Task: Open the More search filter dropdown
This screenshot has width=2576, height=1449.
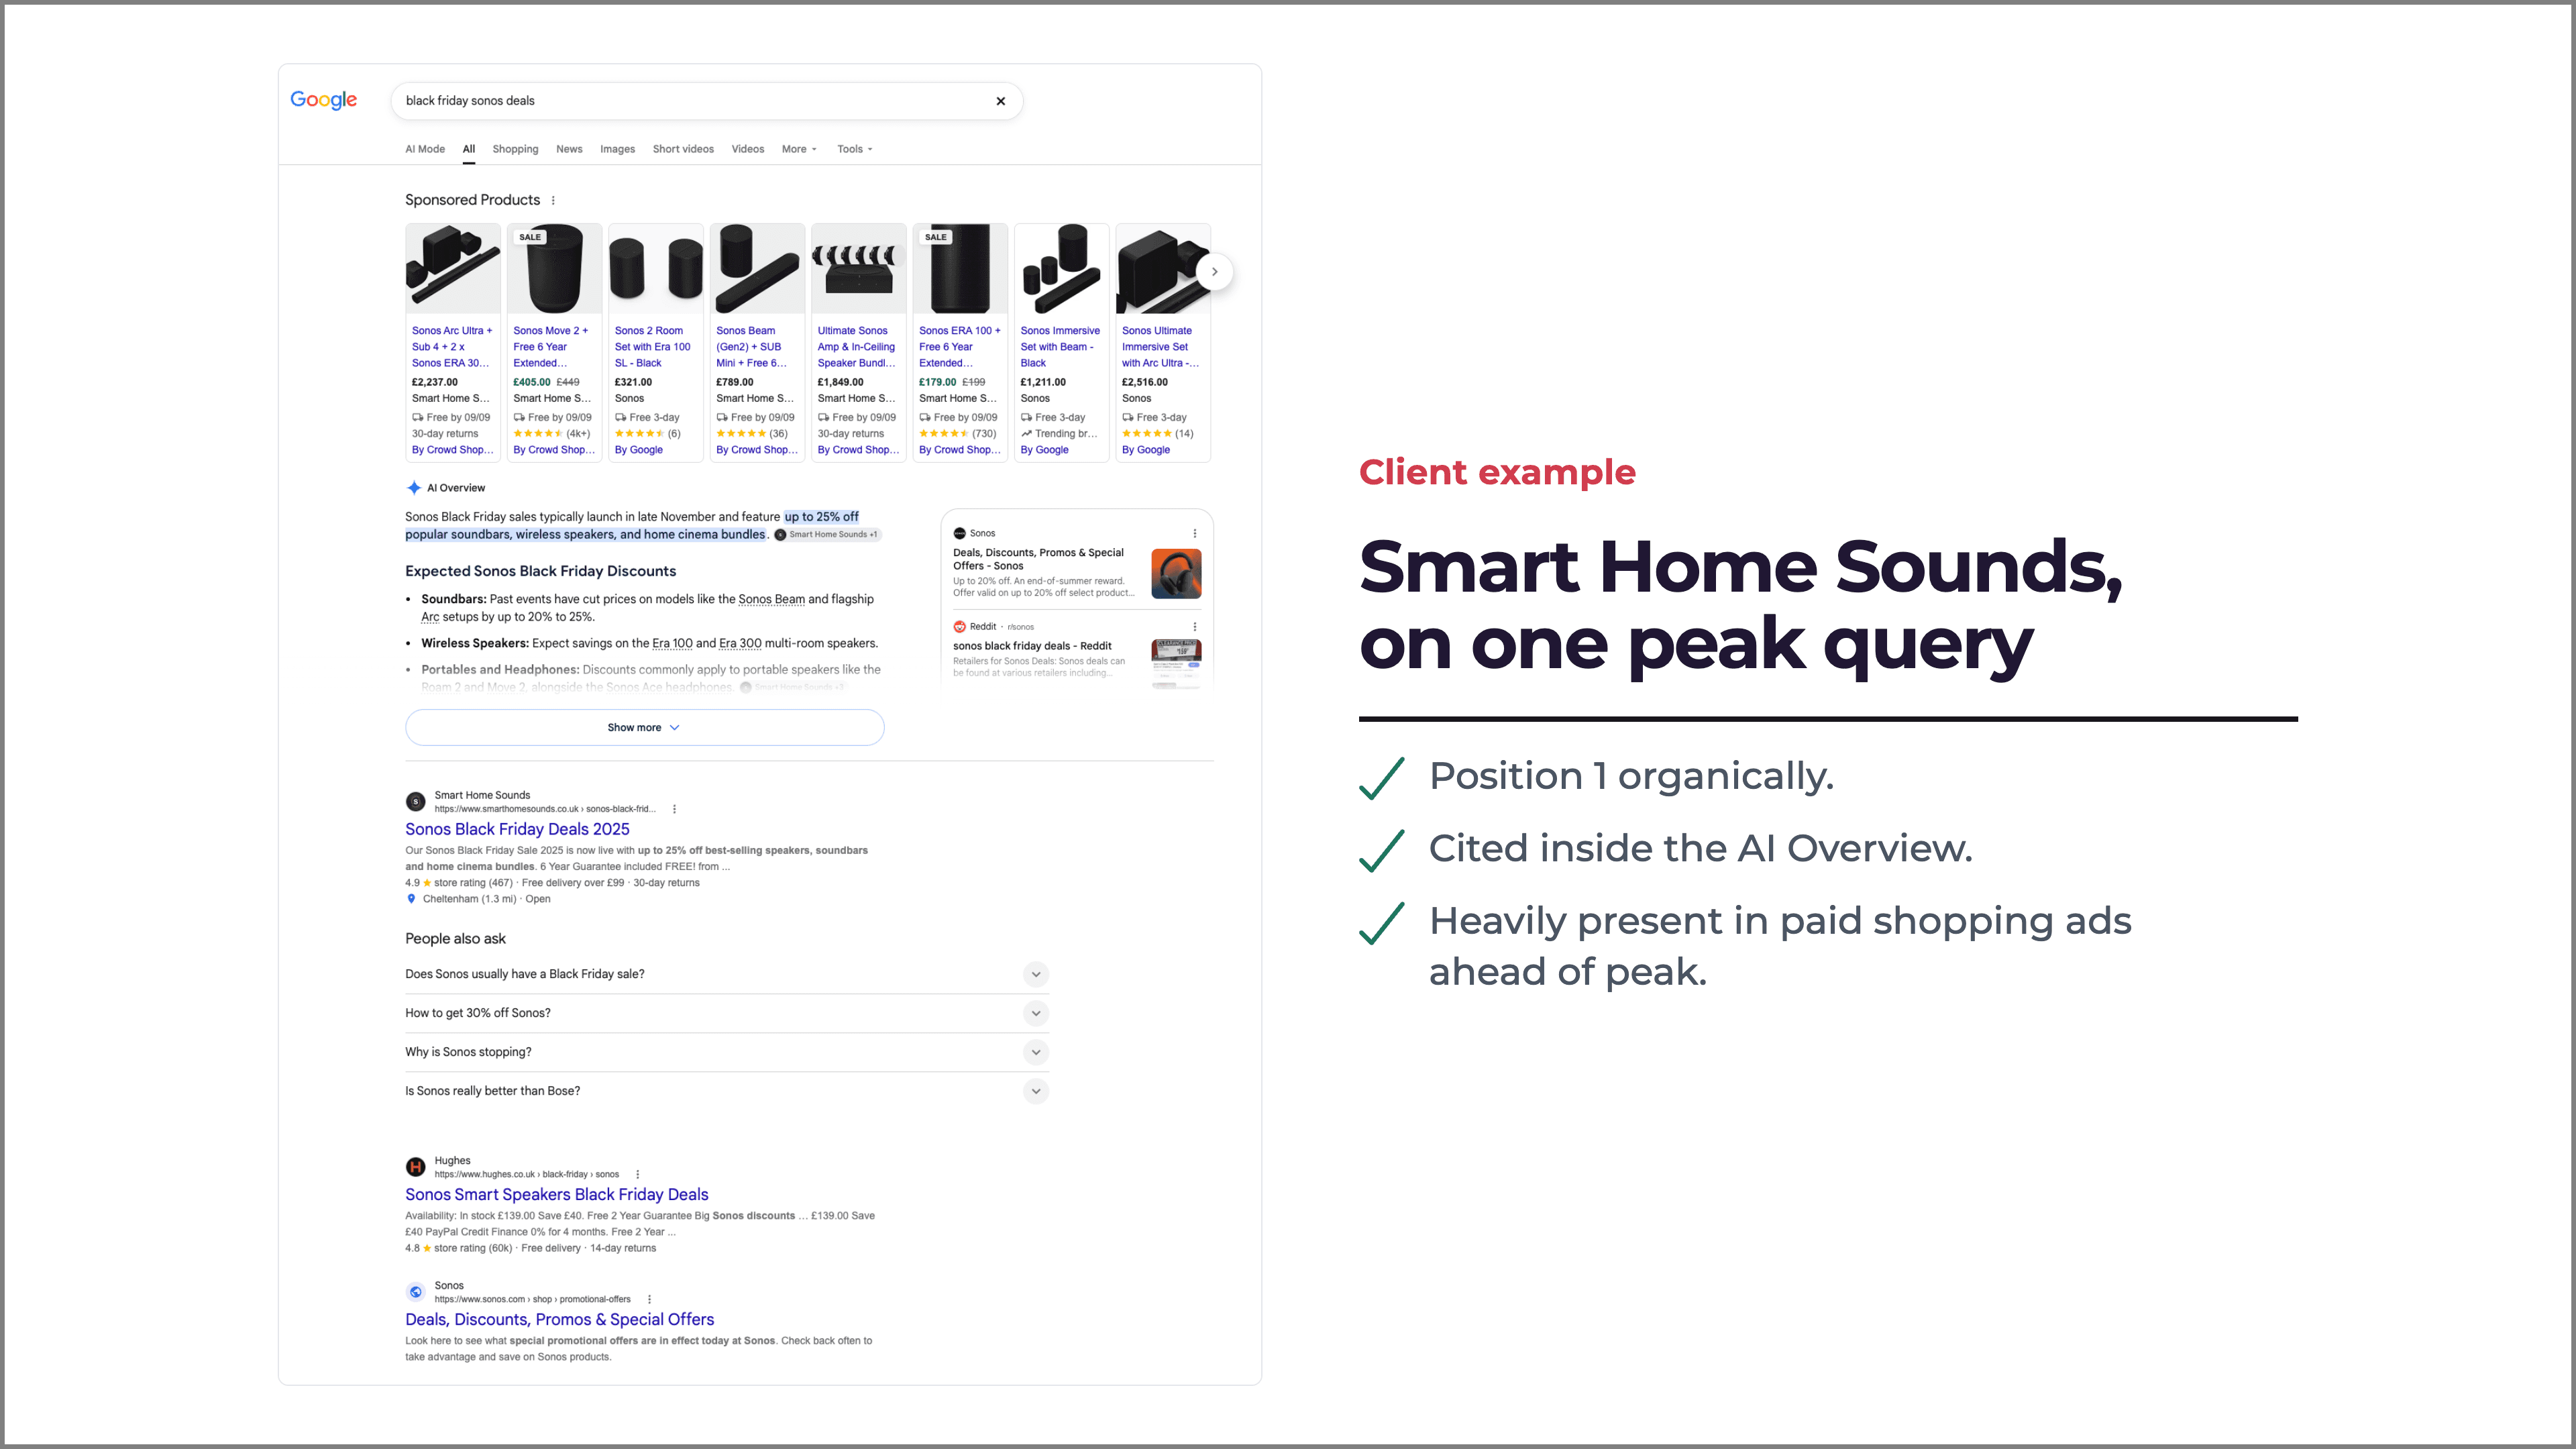Action: (799, 149)
